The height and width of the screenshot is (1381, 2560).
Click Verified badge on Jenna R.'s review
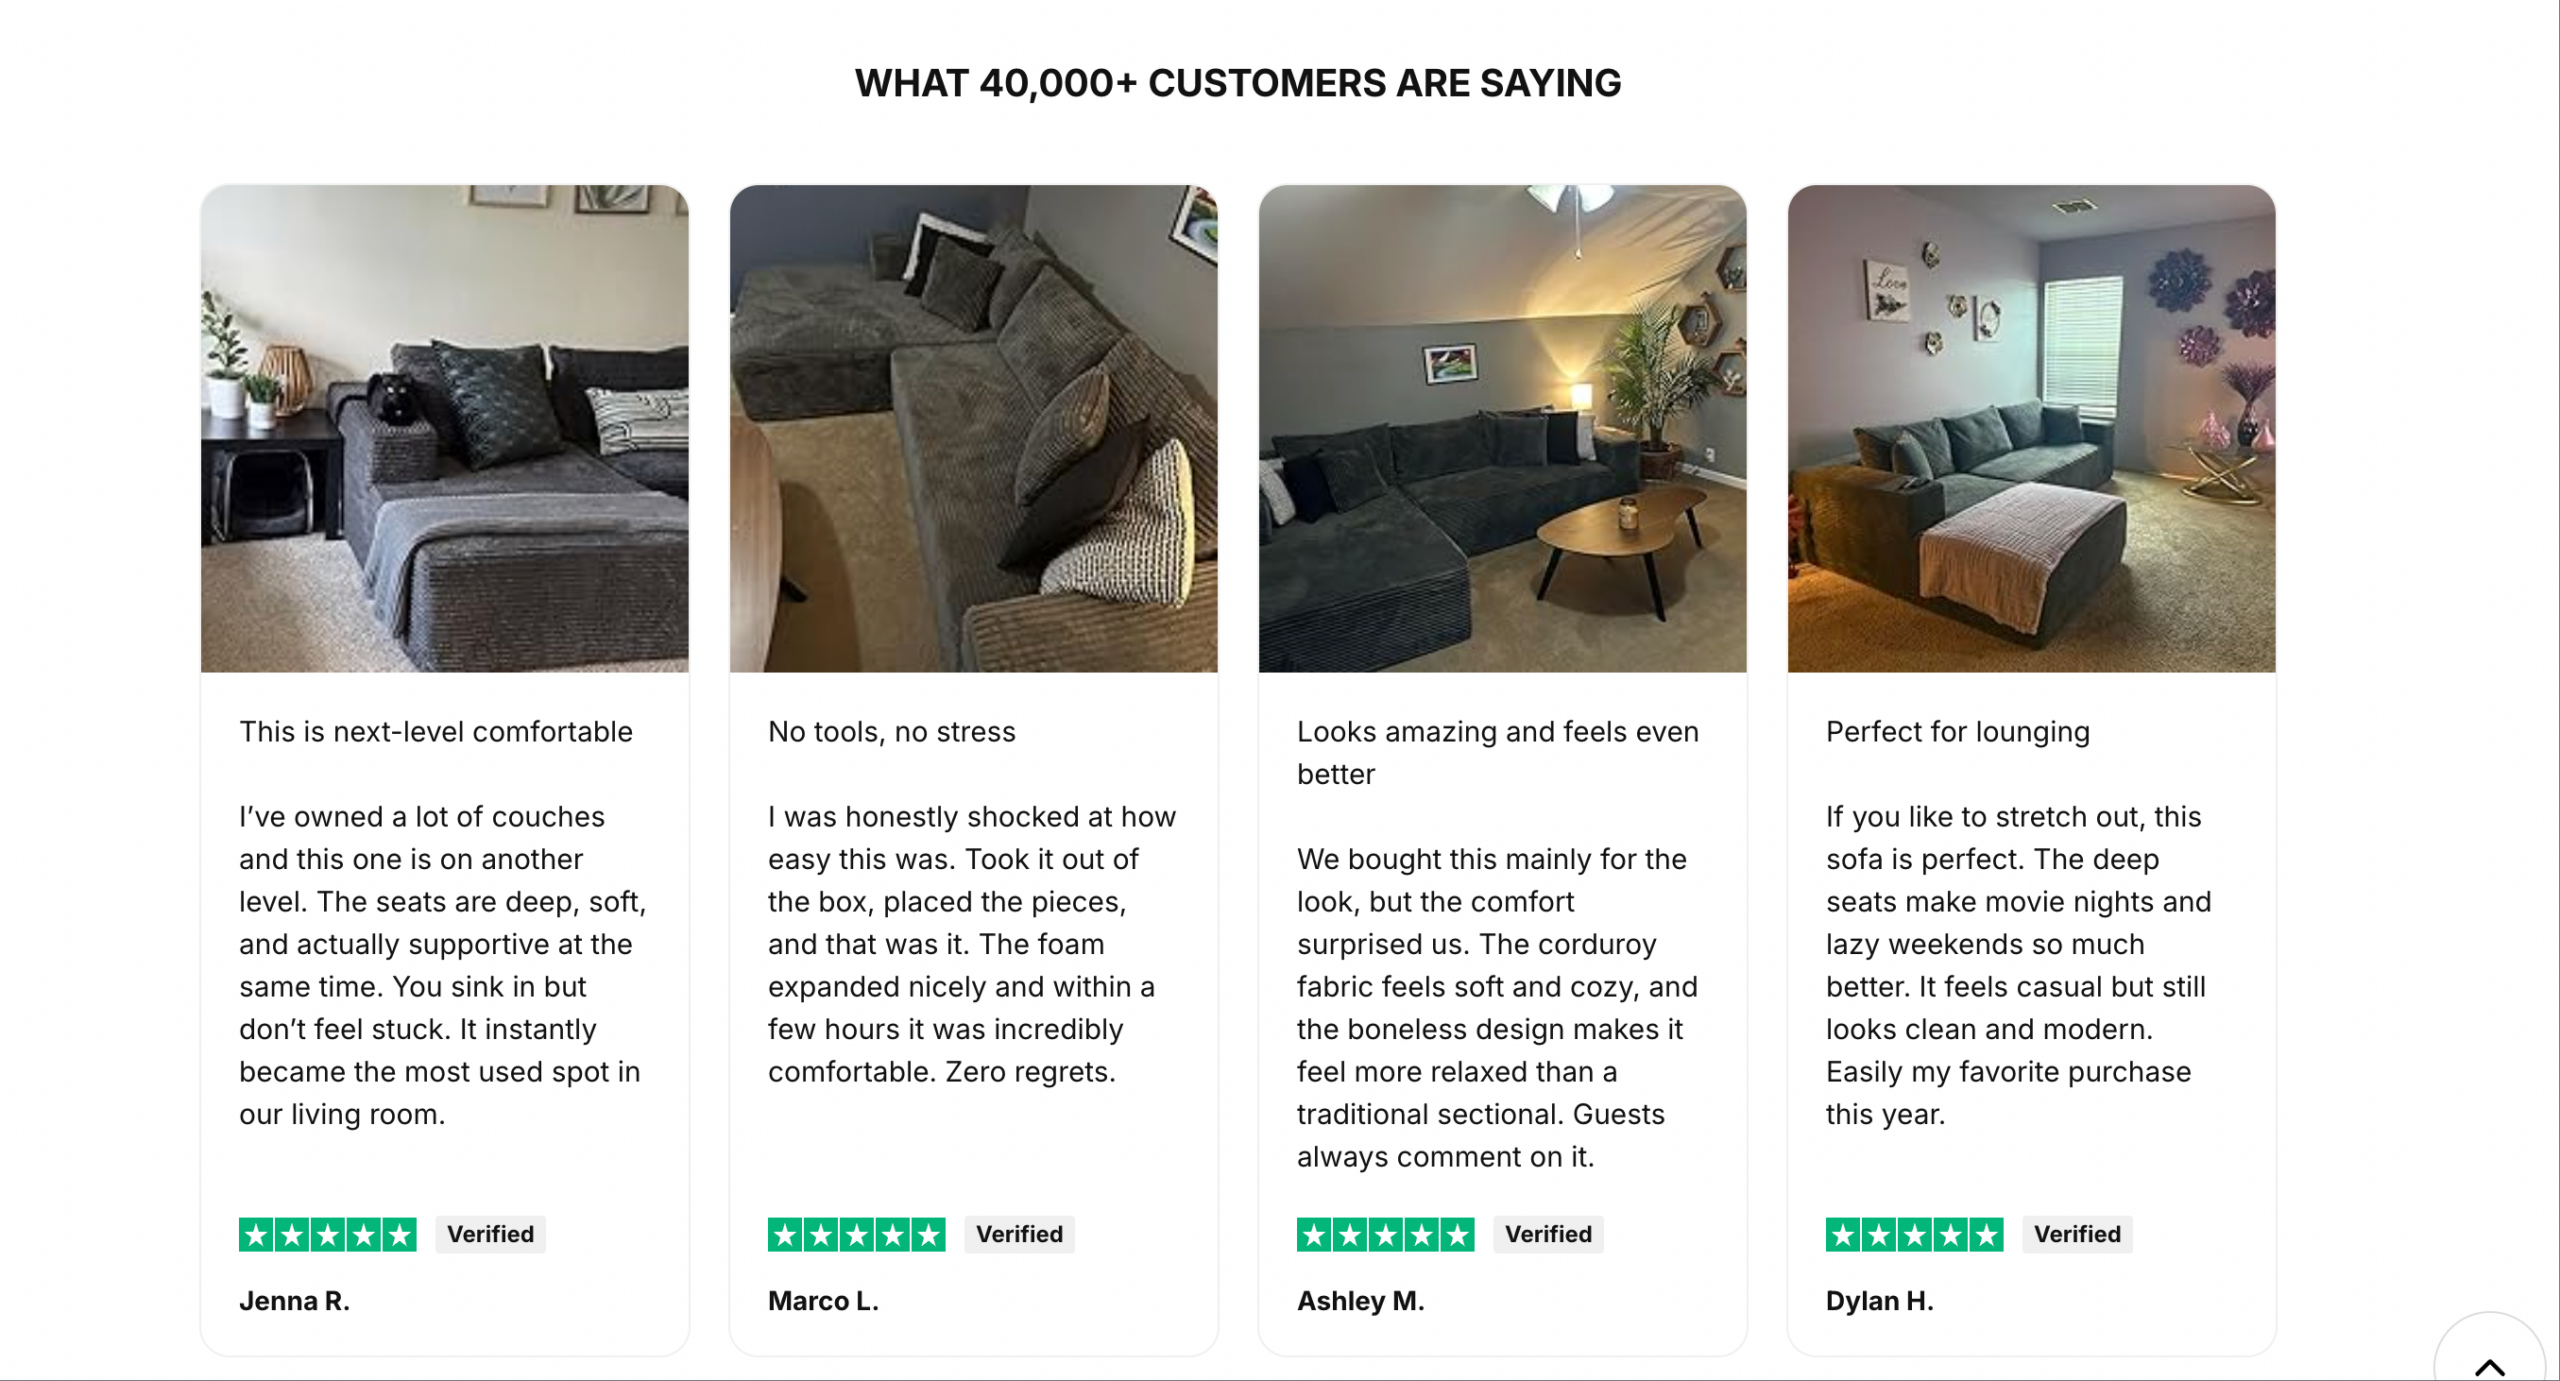tap(490, 1235)
